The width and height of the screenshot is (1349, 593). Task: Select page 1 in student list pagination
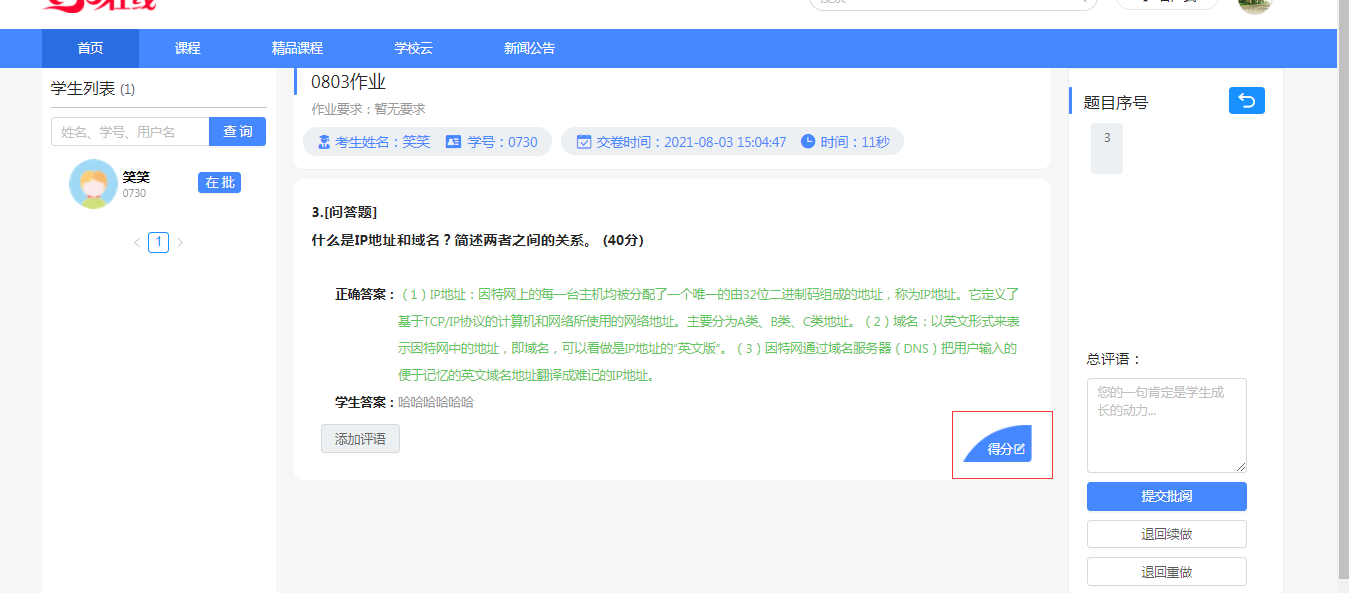pos(158,242)
